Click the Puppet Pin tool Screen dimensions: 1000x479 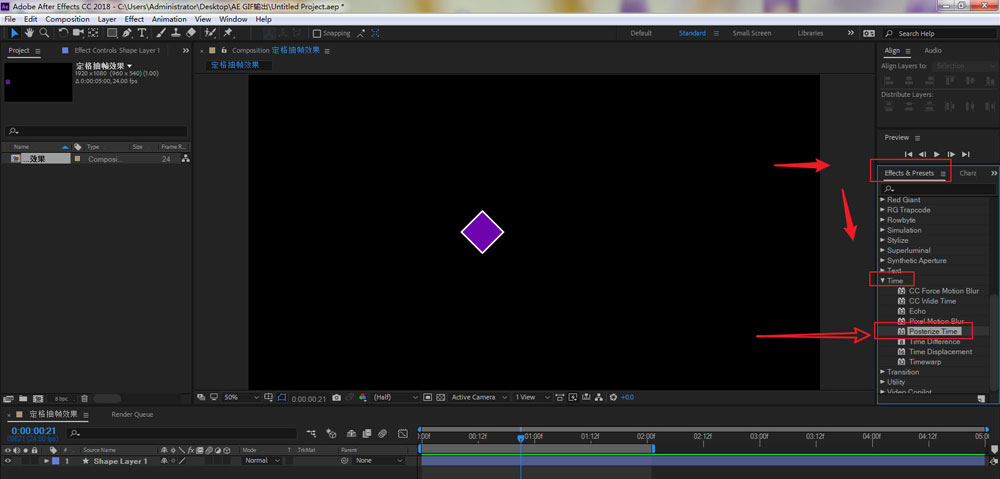coord(228,33)
